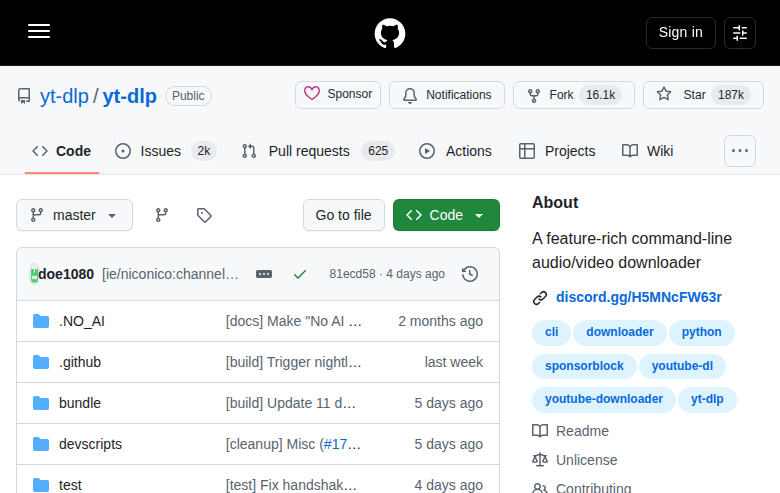780x493 pixels.
Task: Open the .github folder
Action: coord(80,362)
